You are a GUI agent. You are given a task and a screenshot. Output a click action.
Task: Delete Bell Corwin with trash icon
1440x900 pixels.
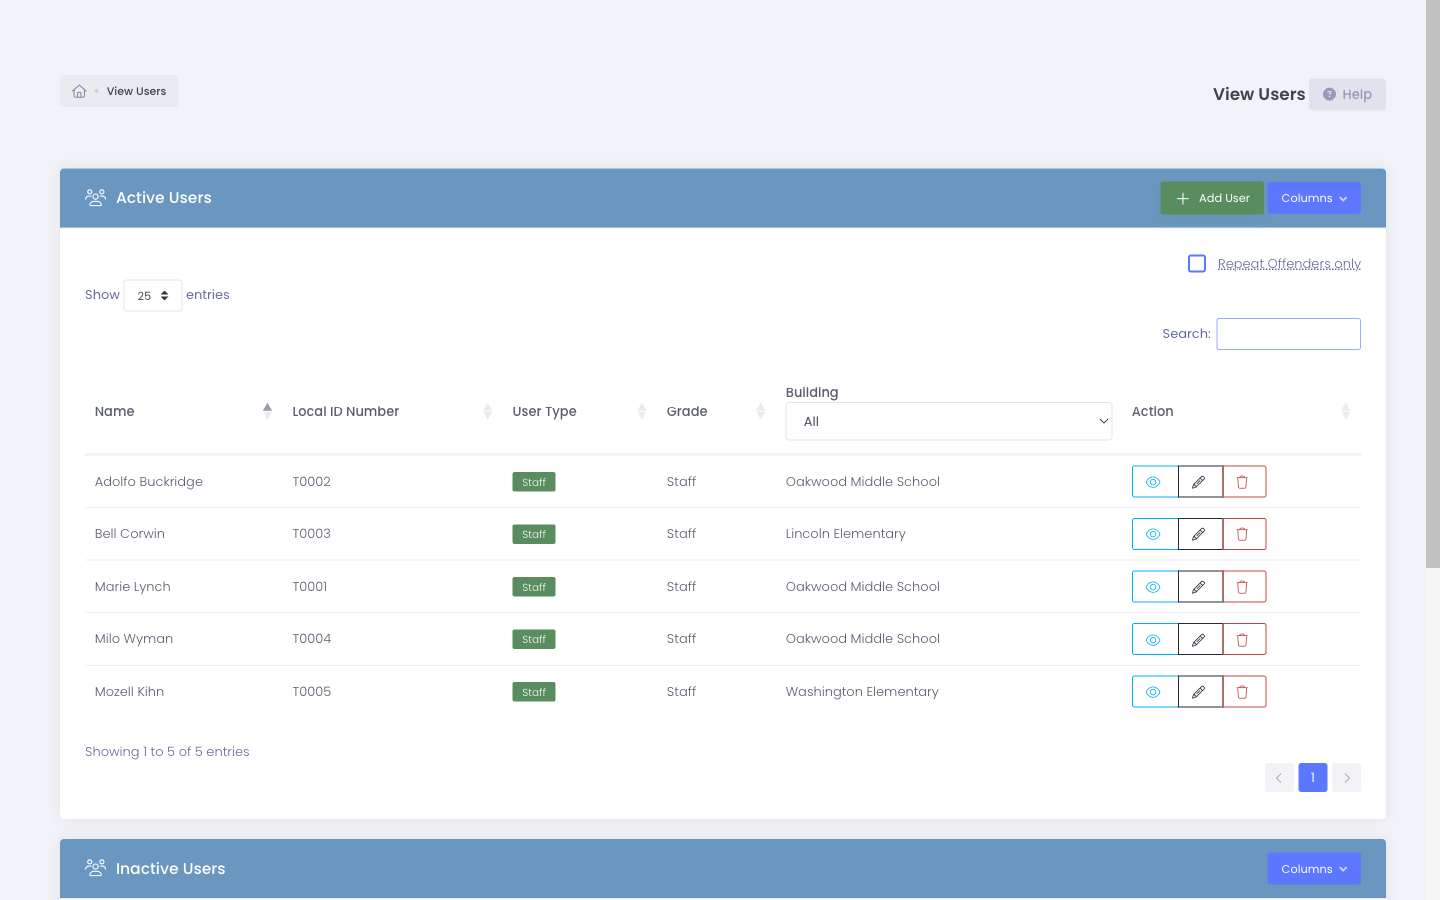pos(1243,534)
